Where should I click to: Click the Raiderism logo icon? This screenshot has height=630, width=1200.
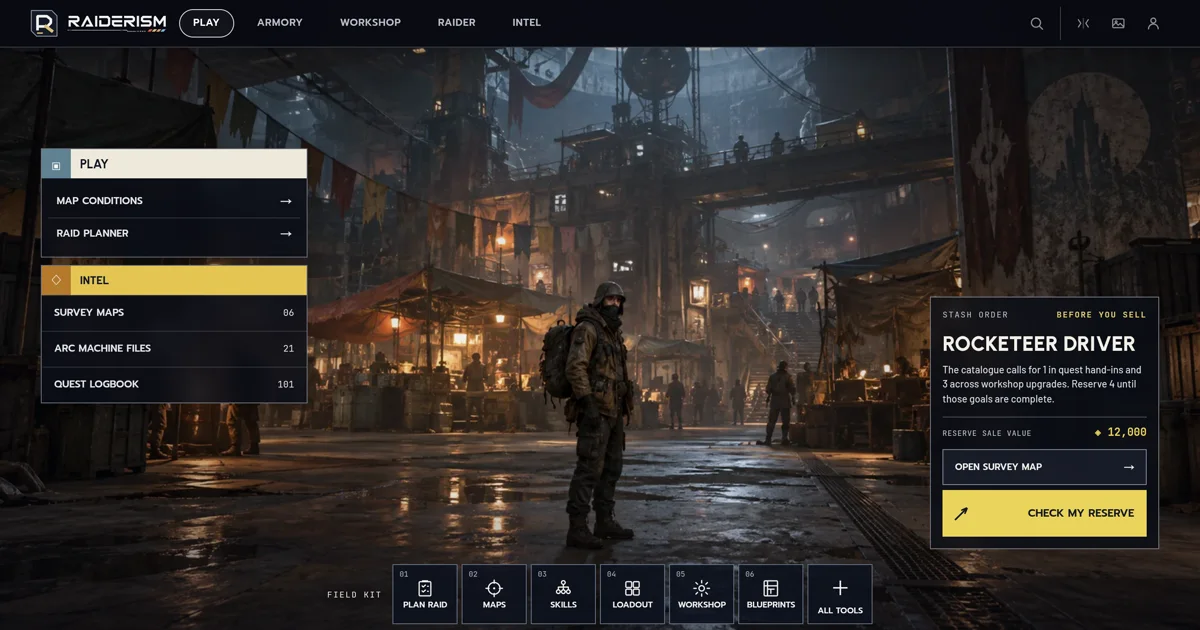[x=44, y=23]
